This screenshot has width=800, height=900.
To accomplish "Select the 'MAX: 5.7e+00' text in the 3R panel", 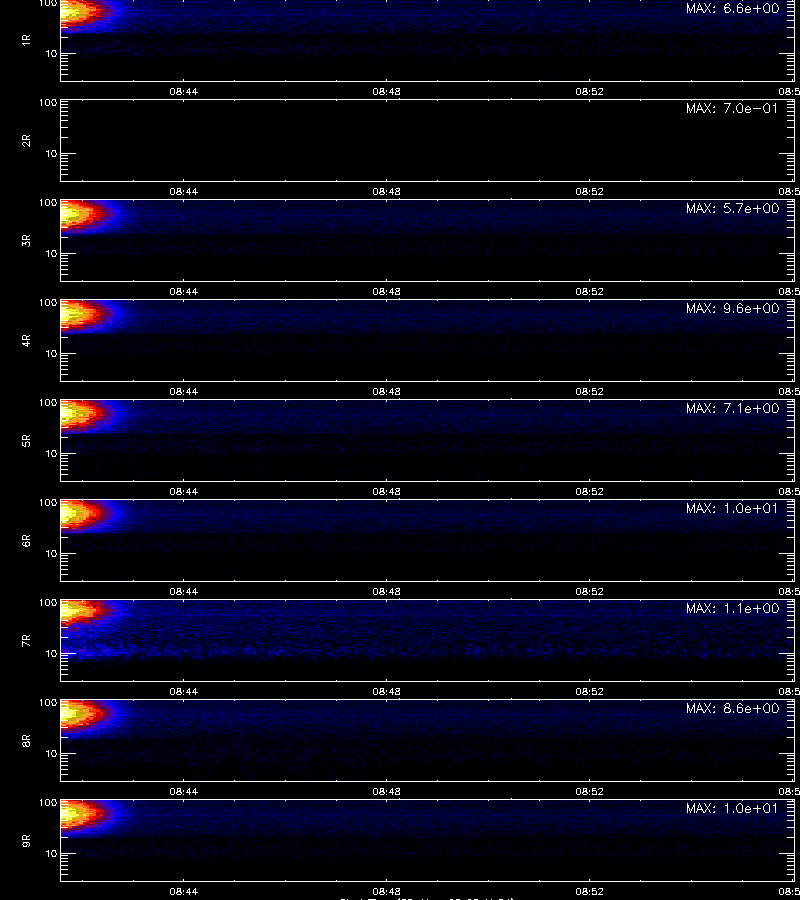I will tap(732, 208).
